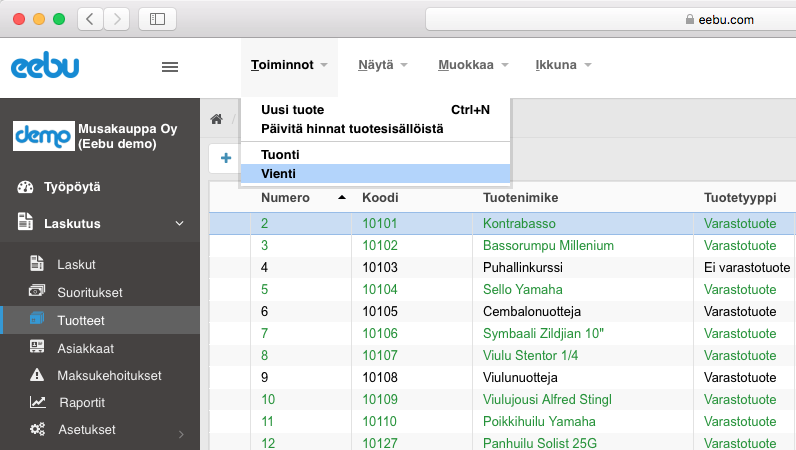Image resolution: width=796 pixels, height=450 pixels.
Task: Open the Ikkuna dropdown menu
Action: [563, 66]
